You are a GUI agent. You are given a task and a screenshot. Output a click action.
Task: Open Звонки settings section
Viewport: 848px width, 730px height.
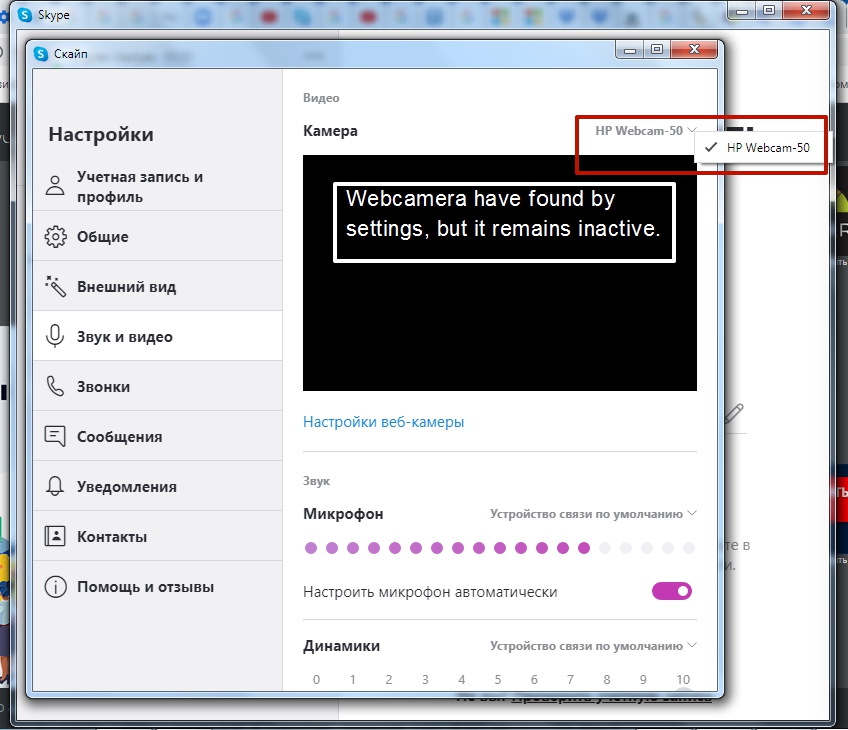[x=157, y=387]
